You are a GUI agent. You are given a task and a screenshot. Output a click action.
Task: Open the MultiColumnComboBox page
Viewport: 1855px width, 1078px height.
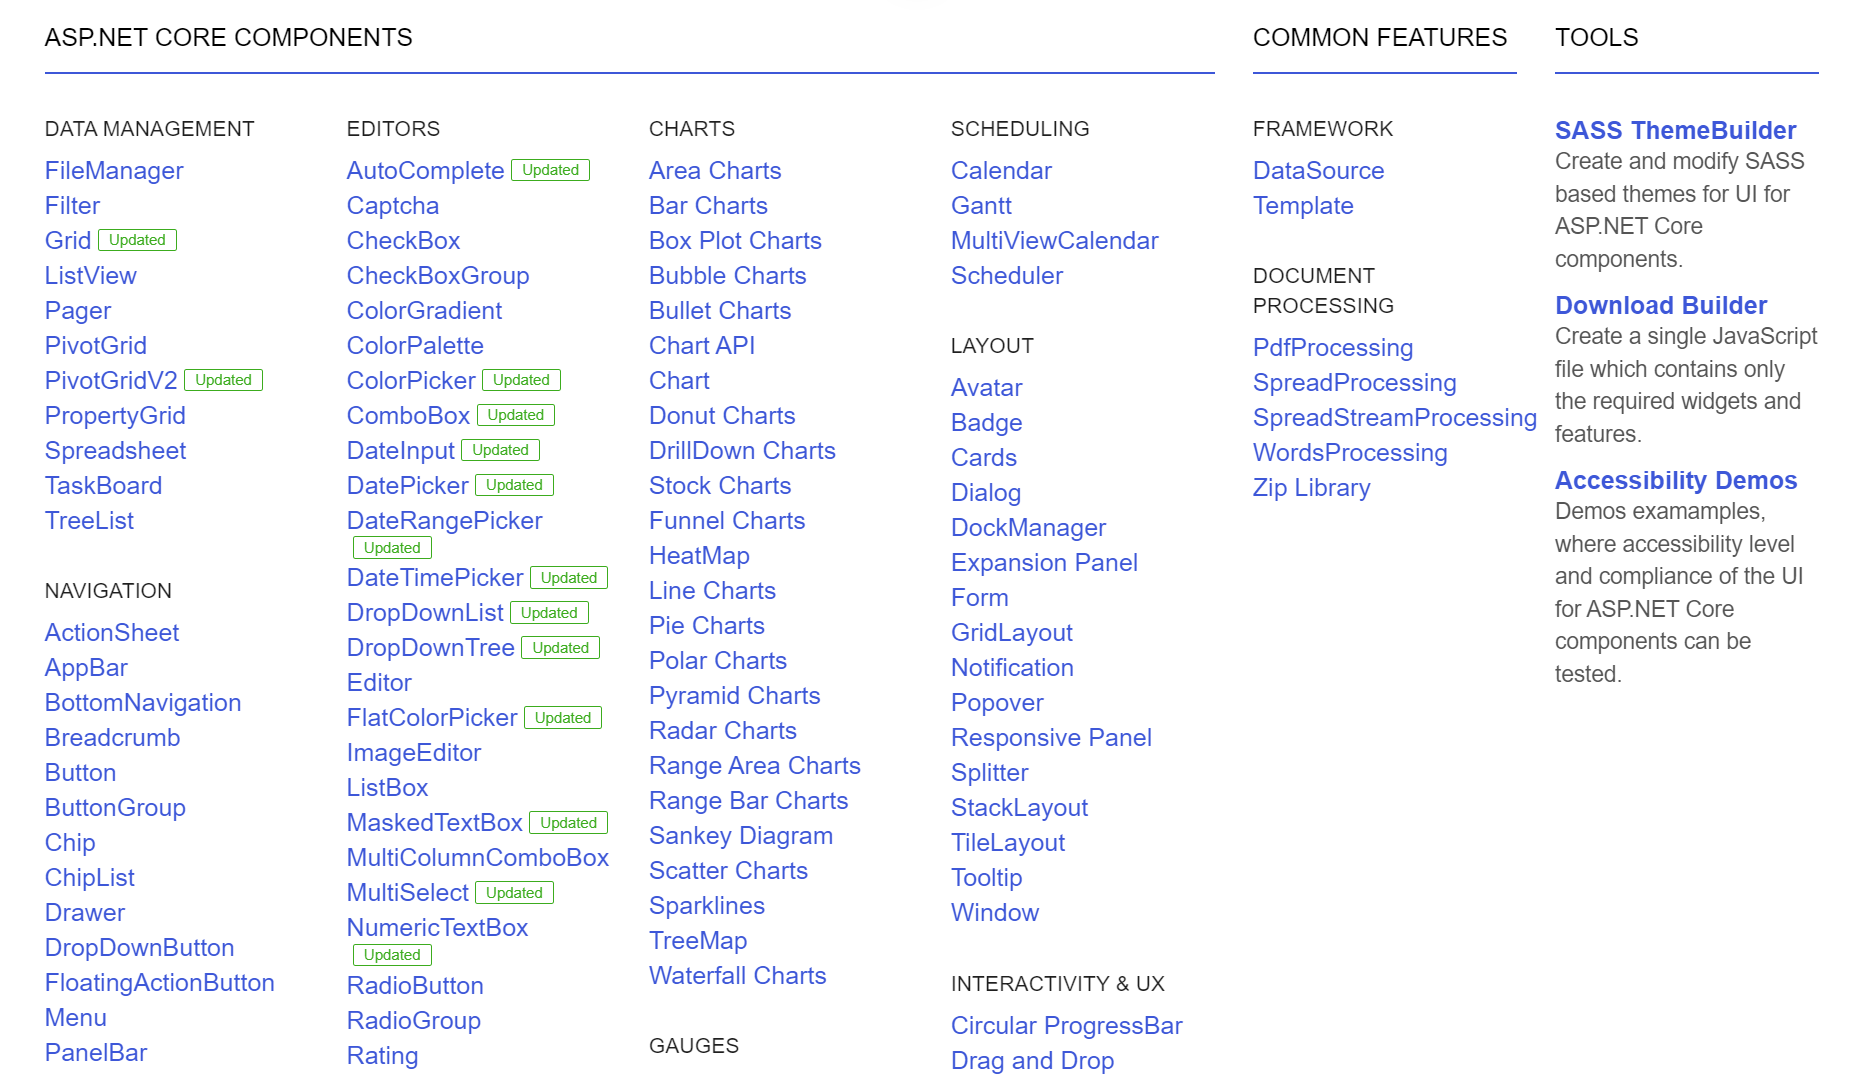478,857
